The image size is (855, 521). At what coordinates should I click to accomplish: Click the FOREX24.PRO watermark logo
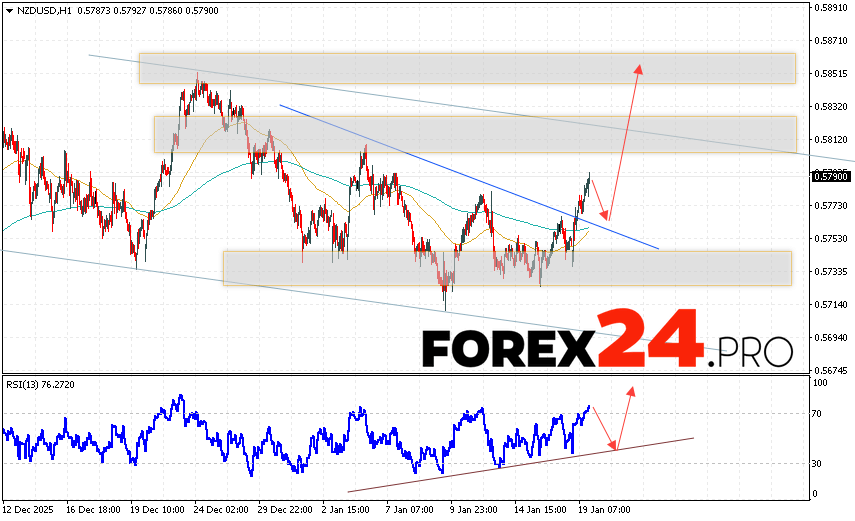[606, 346]
